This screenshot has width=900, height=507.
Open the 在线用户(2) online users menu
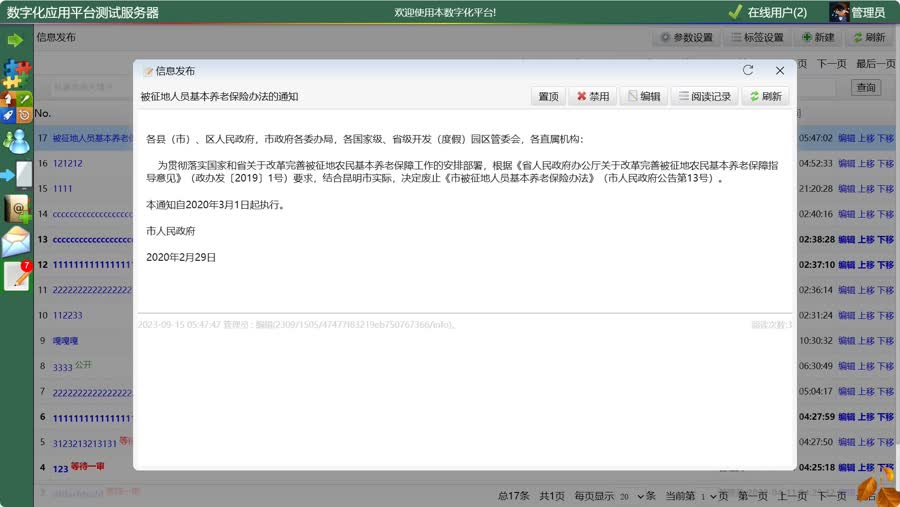click(767, 12)
